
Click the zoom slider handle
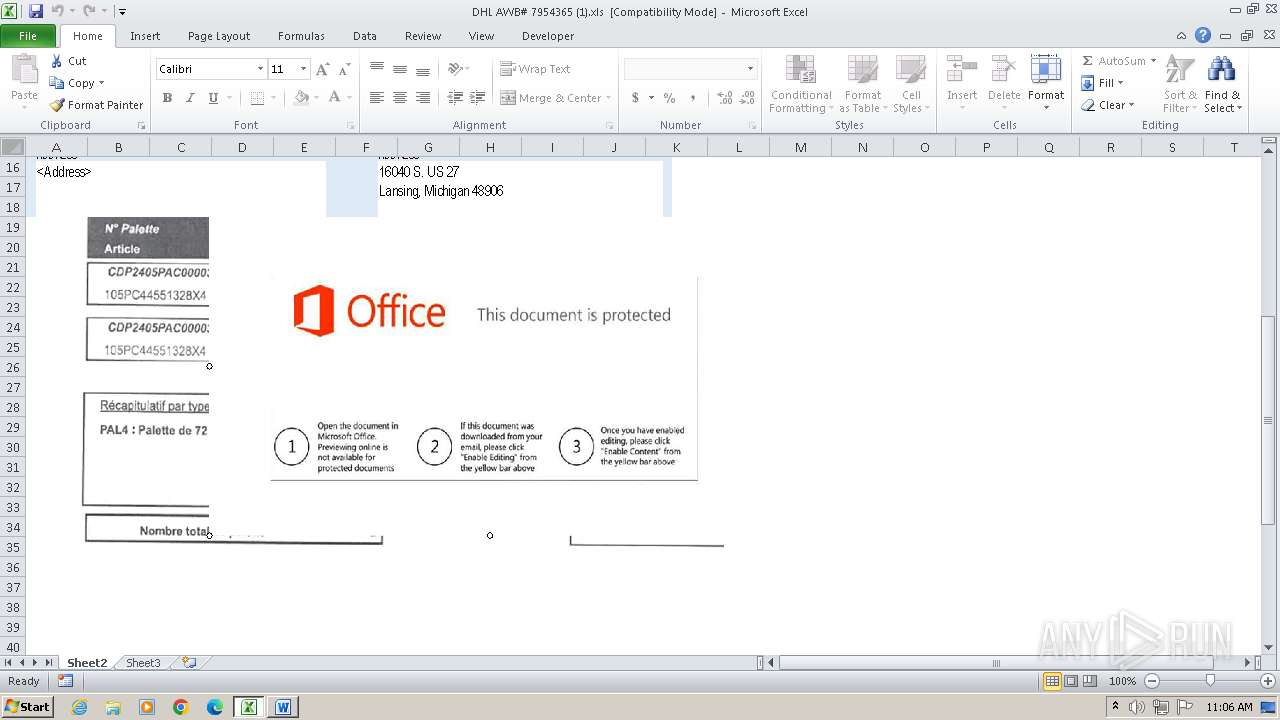coord(1210,681)
